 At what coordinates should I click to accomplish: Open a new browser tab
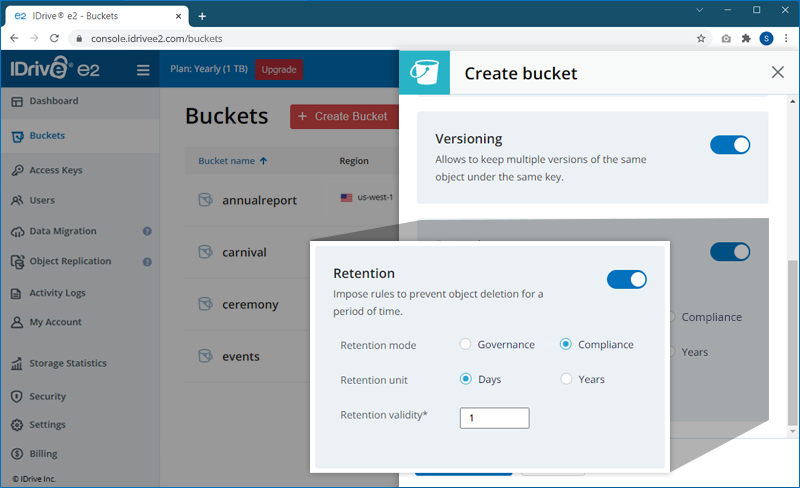[x=202, y=16]
